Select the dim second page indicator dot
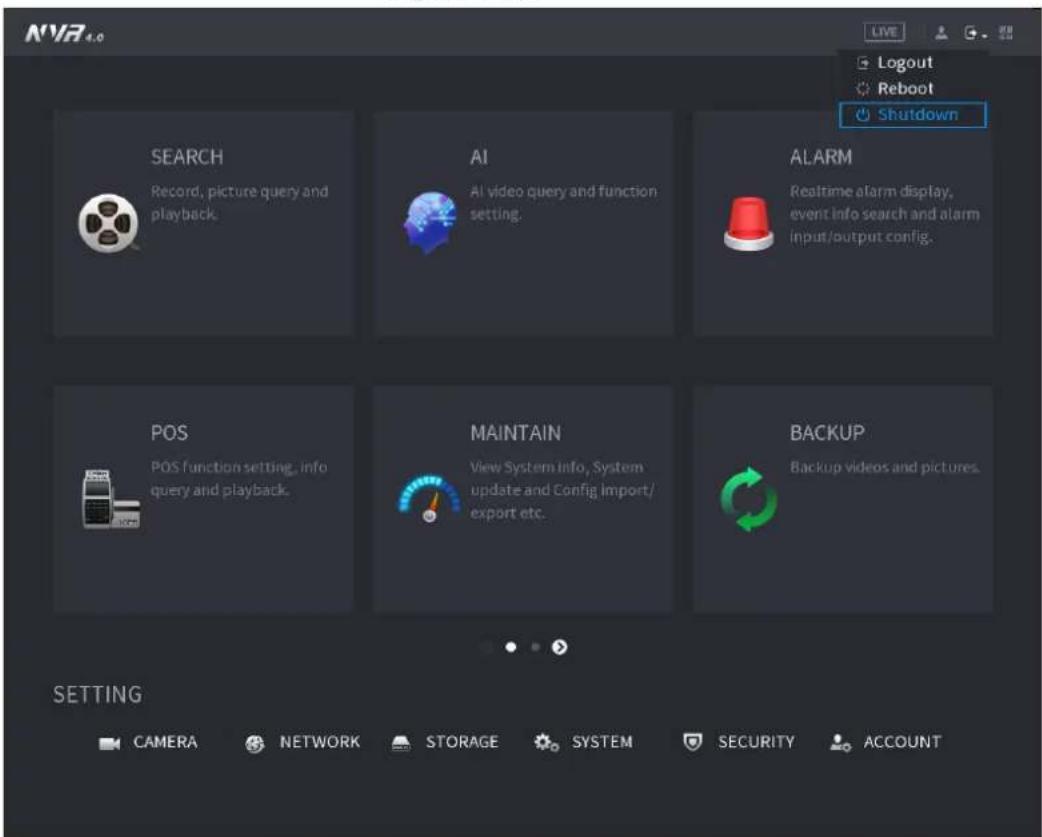Screen dimensions: 1042x837 (x=535, y=647)
